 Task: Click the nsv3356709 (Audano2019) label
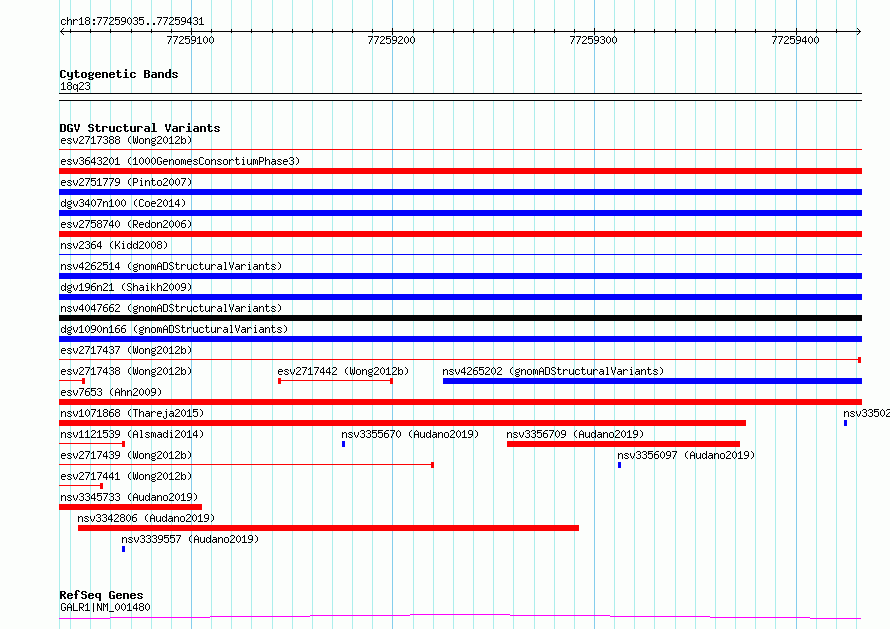(576, 434)
